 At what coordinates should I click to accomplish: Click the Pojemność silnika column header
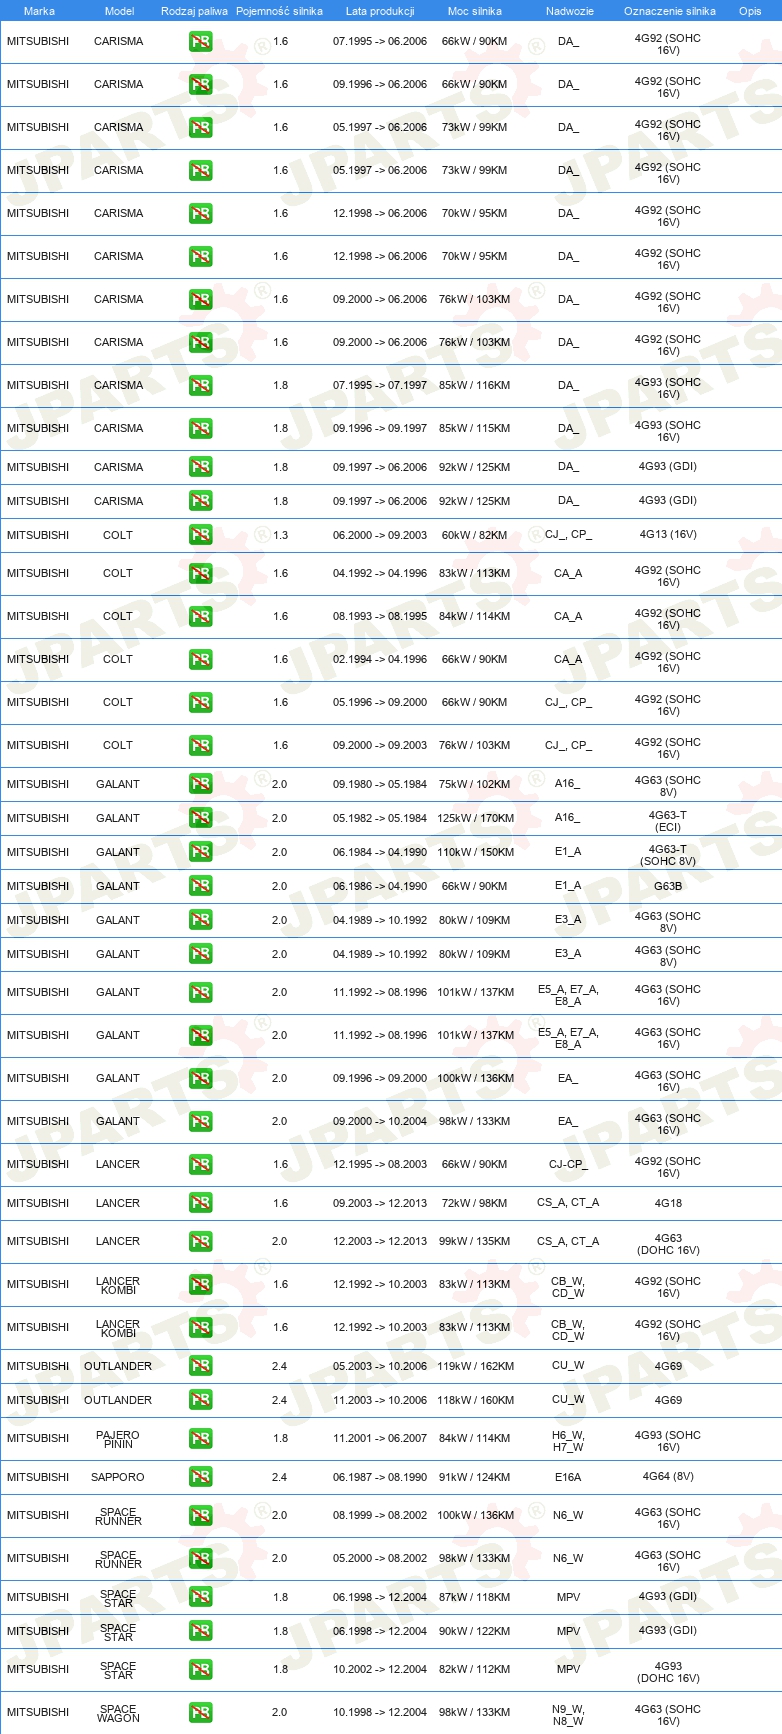click(279, 11)
